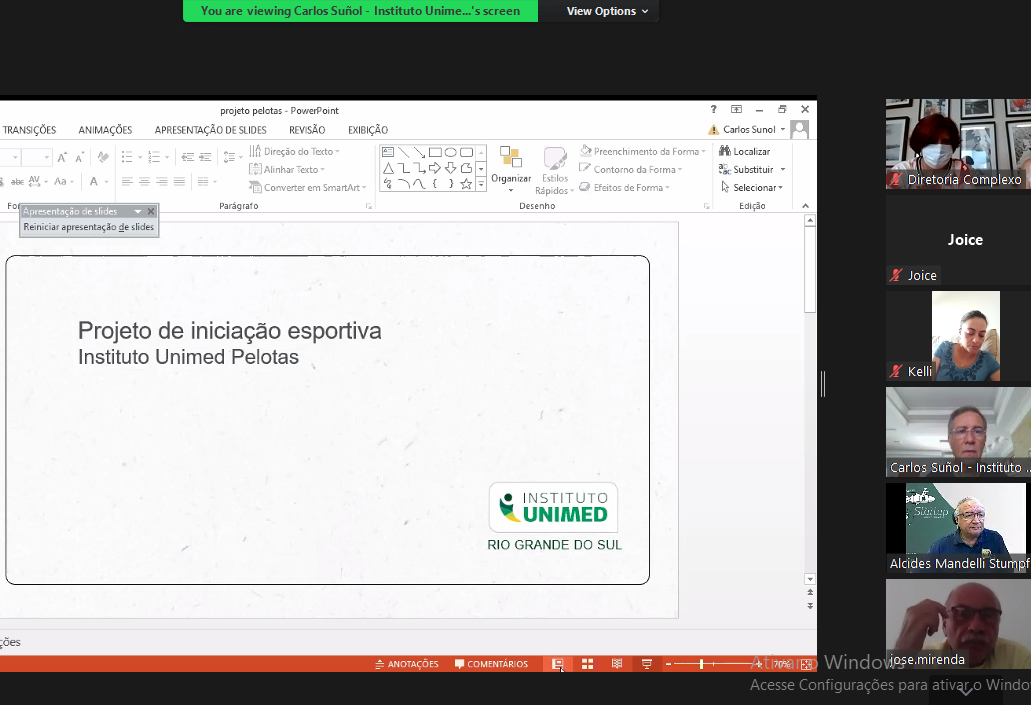
Task: Click the 70% zoom level
Action: (x=781, y=664)
